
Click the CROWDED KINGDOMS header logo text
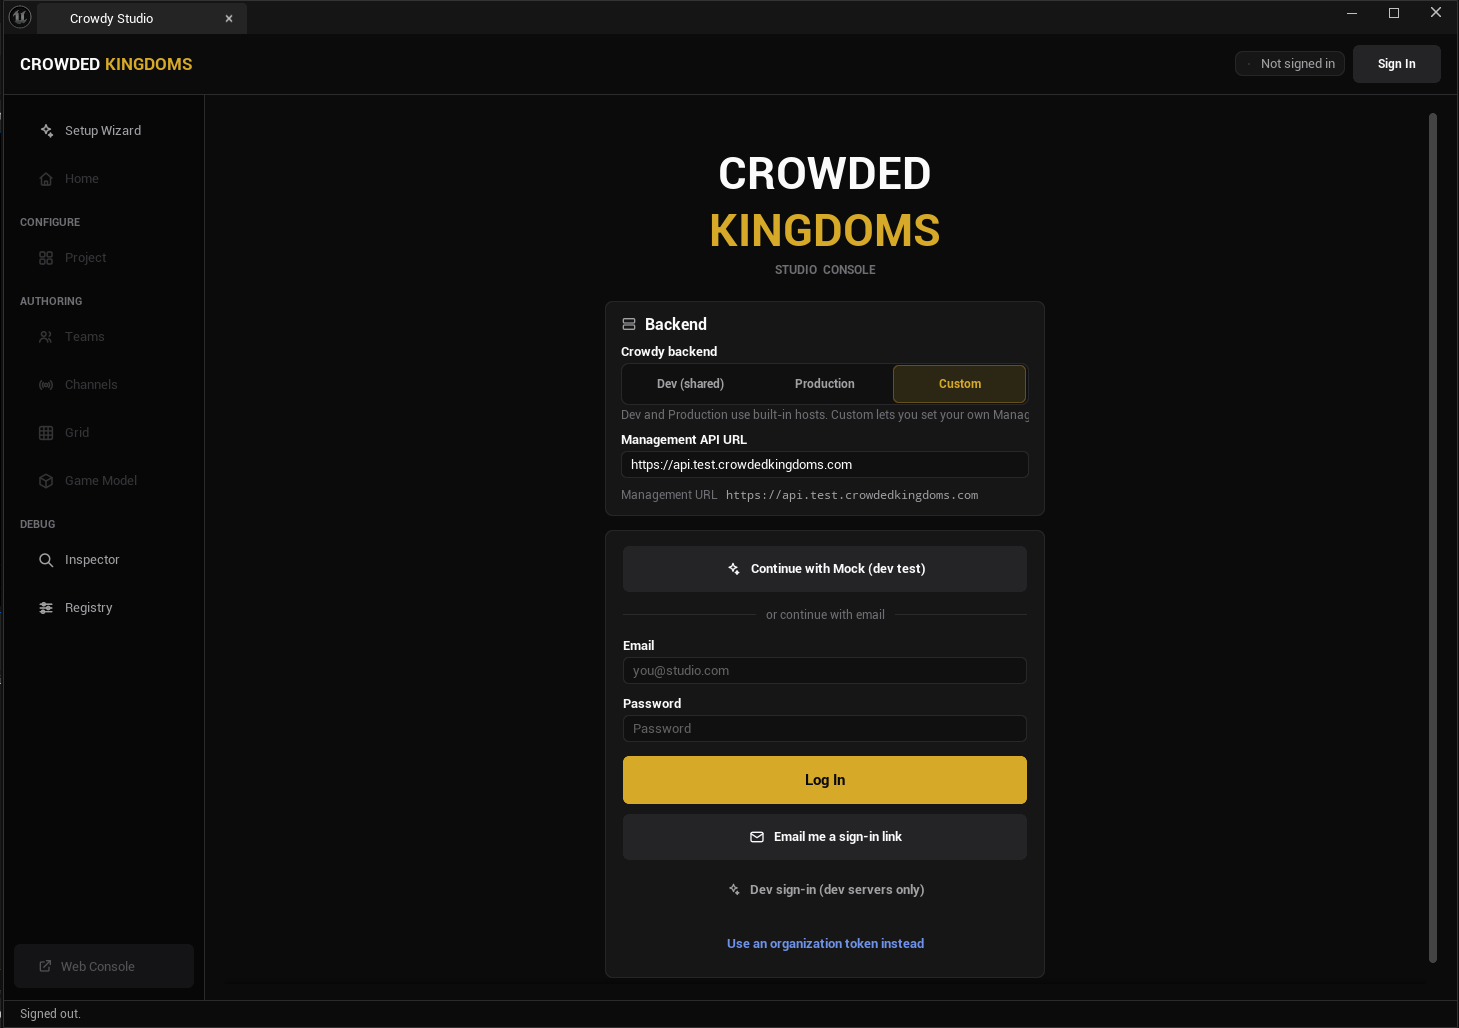tap(106, 64)
